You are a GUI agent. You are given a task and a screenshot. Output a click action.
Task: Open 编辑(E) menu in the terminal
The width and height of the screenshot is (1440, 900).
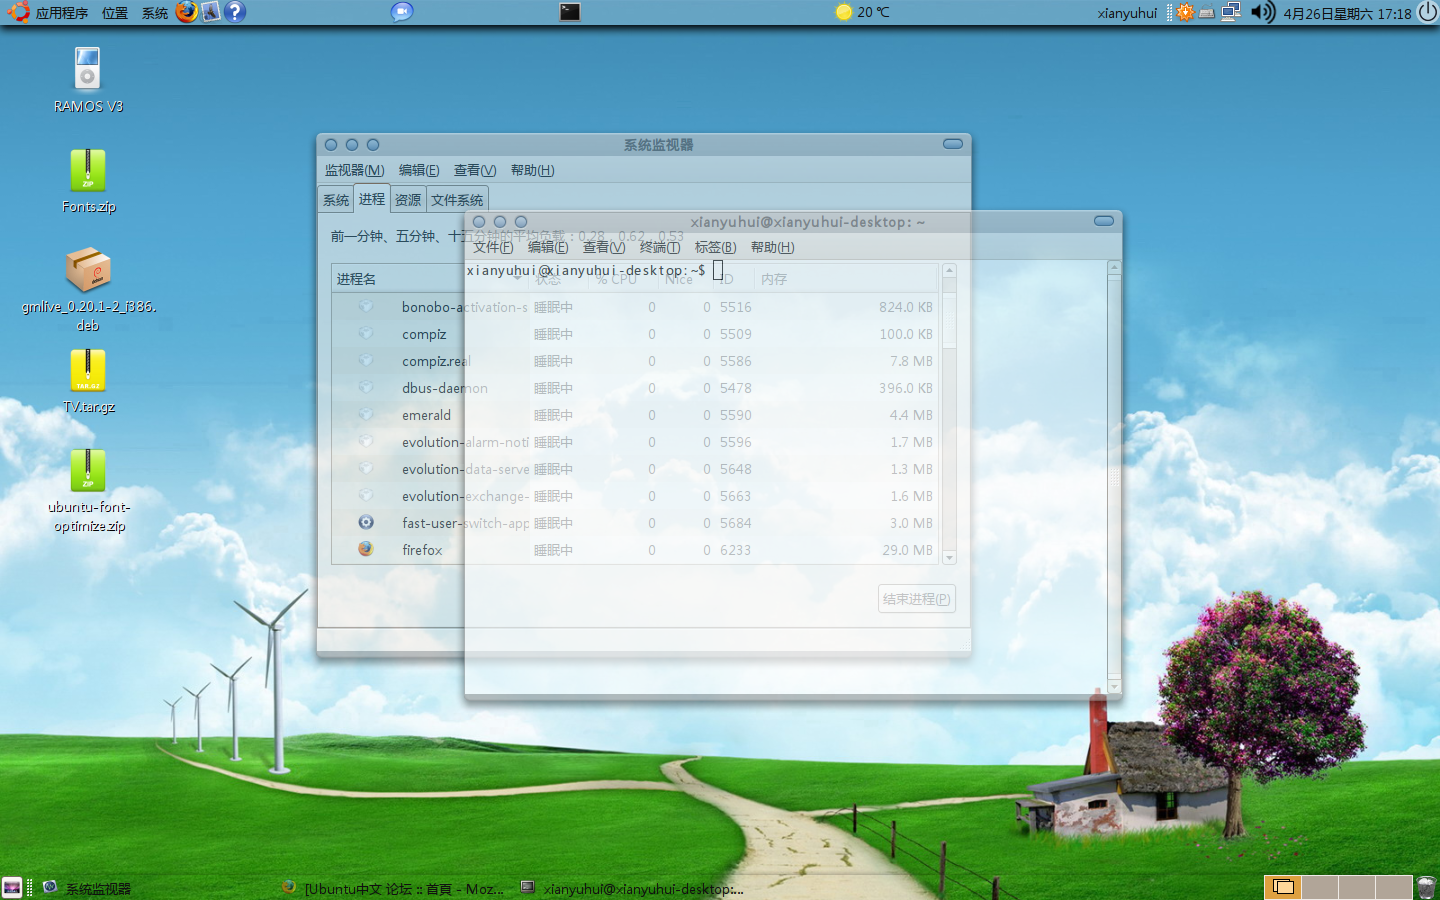(x=548, y=247)
